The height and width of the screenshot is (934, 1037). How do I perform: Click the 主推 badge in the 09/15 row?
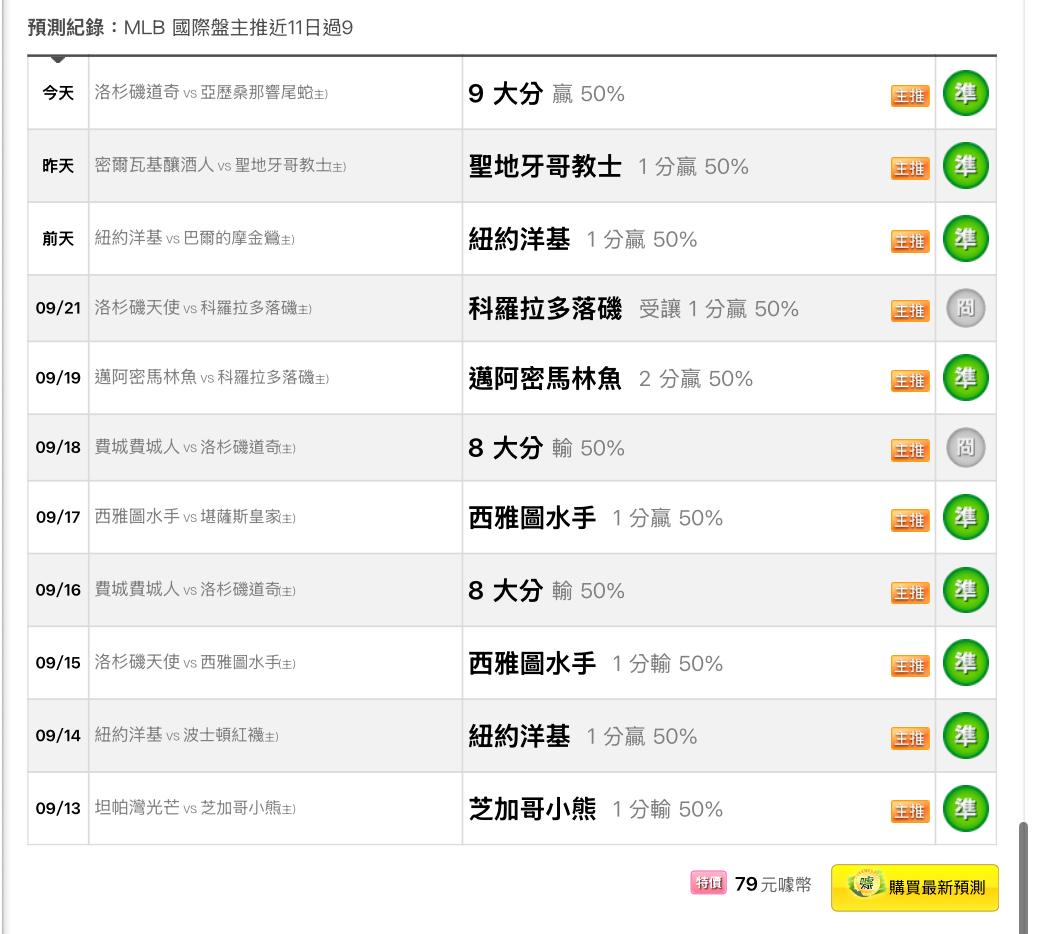tap(910, 665)
